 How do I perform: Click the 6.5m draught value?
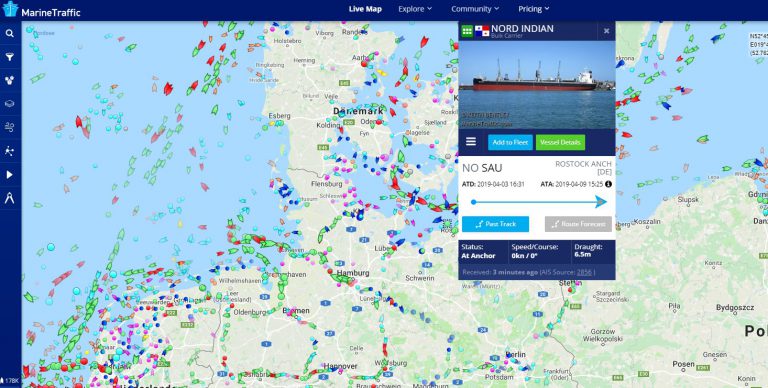pos(582,256)
